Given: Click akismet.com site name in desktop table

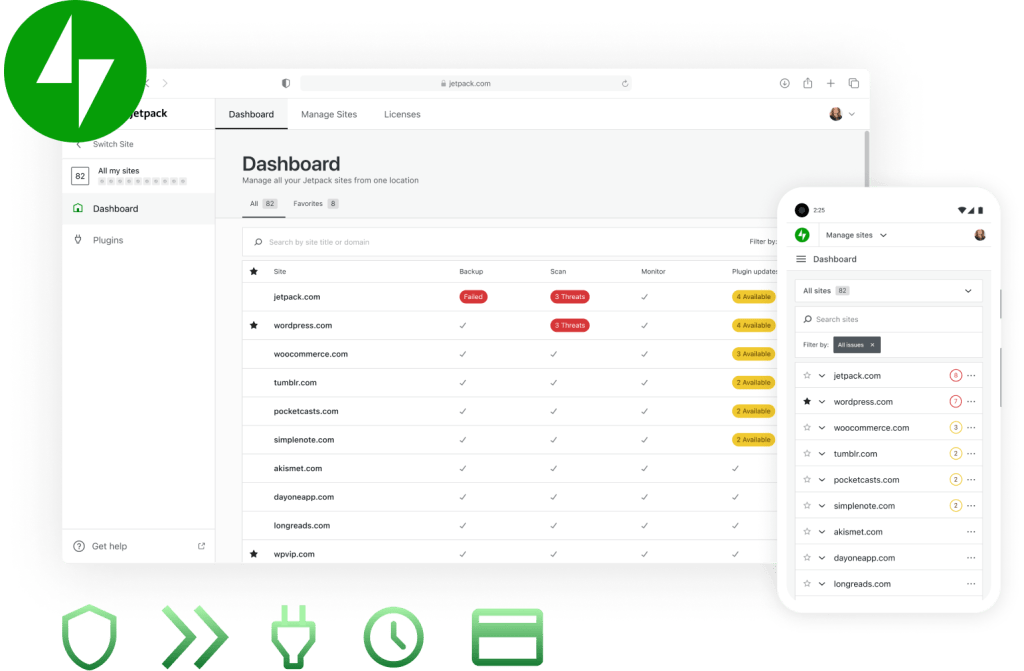Looking at the screenshot, I should [297, 468].
